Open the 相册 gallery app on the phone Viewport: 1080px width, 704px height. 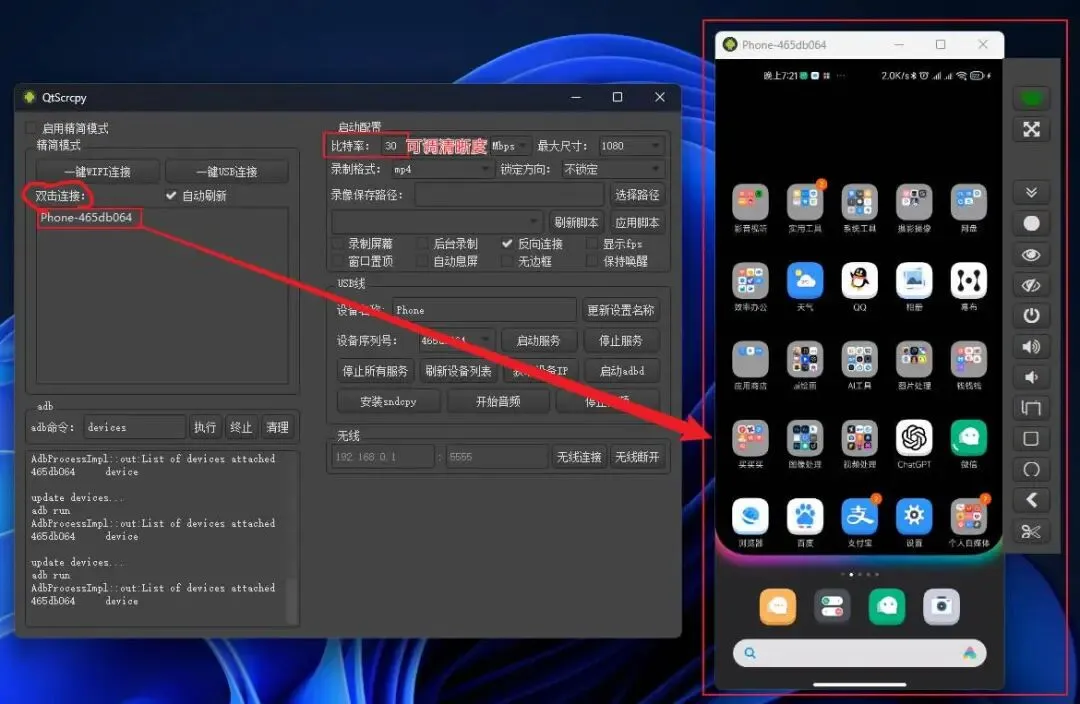tap(914, 280)
